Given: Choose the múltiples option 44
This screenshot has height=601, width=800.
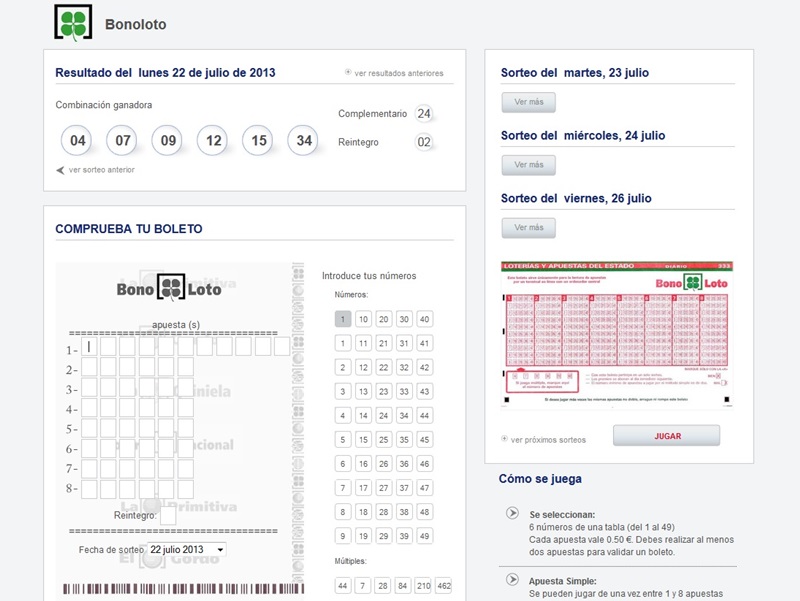Looking at the screenshot, I should pyautogui.click(x=343, y=585).
